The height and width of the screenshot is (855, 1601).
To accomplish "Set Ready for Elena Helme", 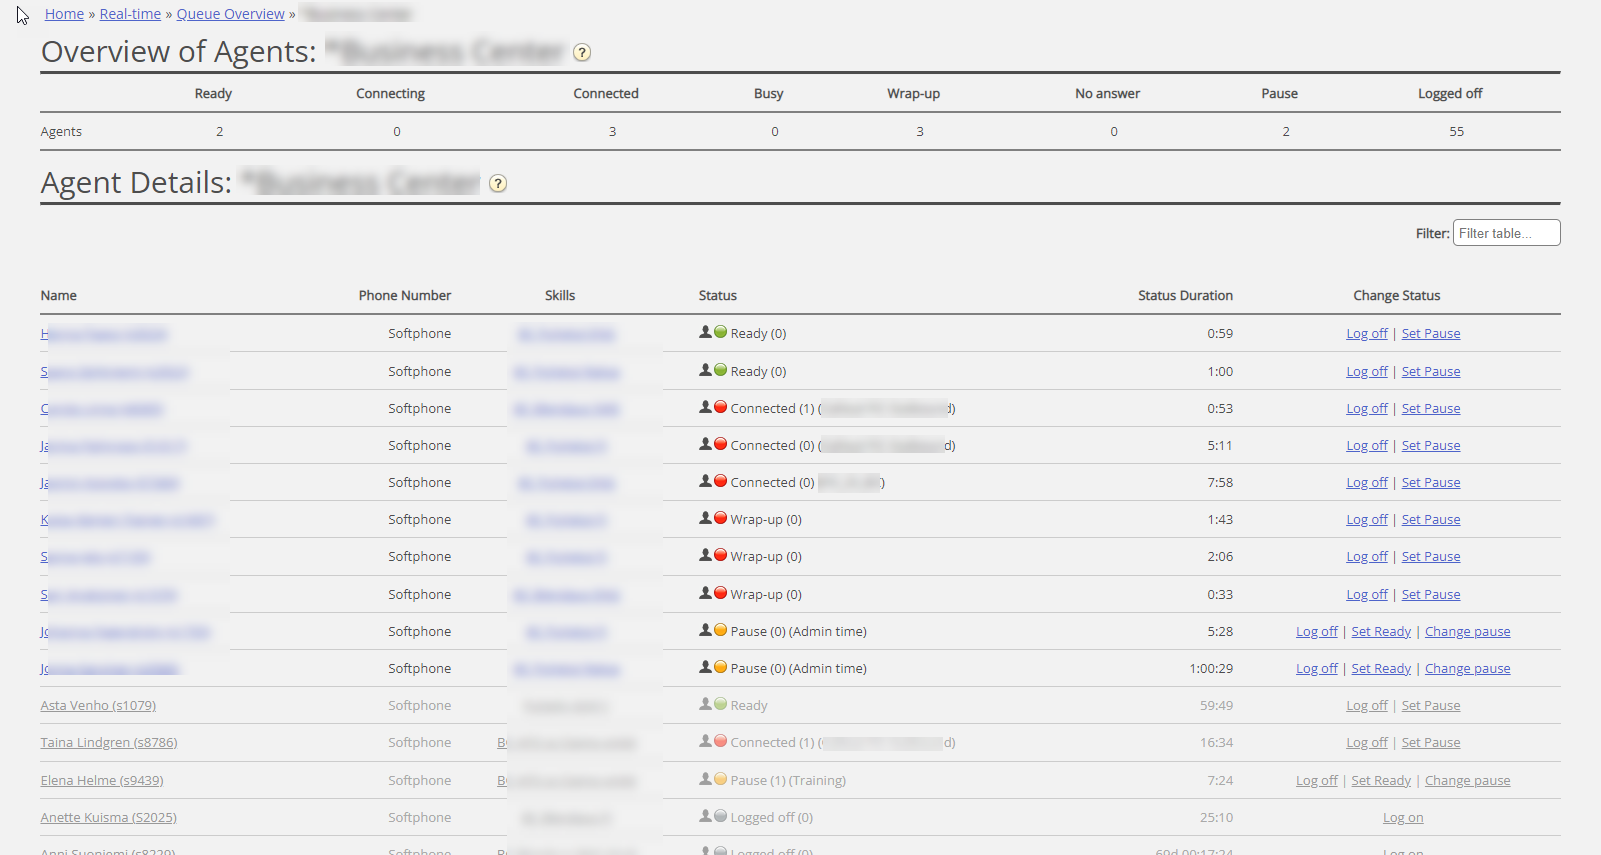I will point(1380,781).
